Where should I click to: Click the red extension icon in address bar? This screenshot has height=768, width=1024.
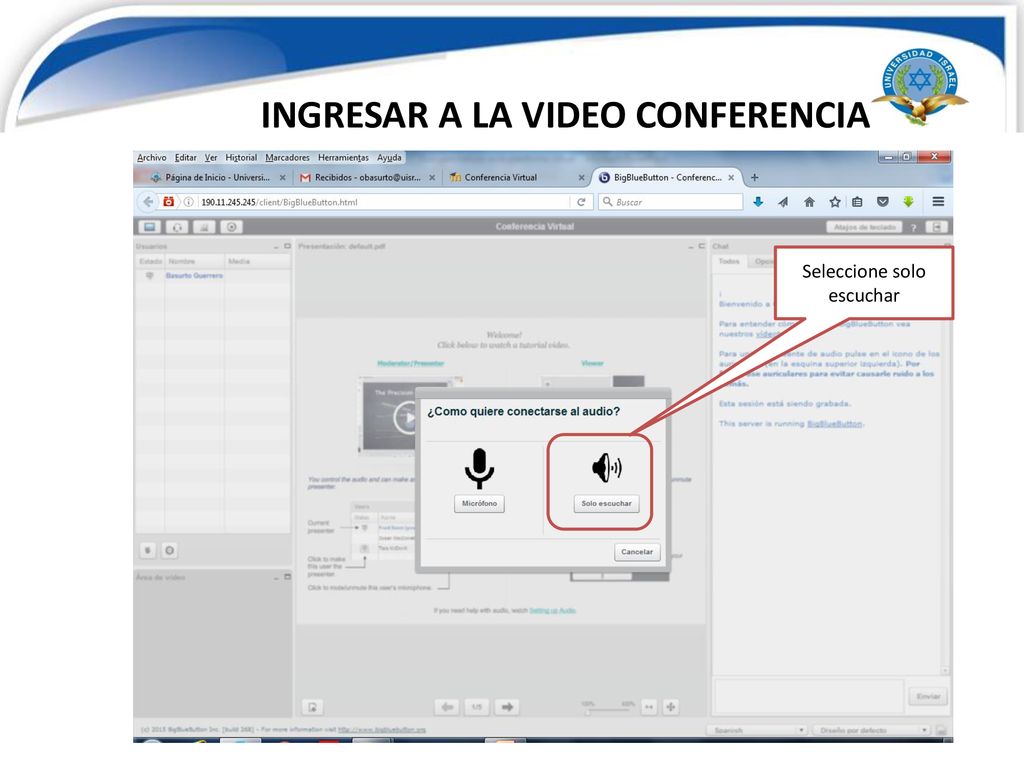168,202
